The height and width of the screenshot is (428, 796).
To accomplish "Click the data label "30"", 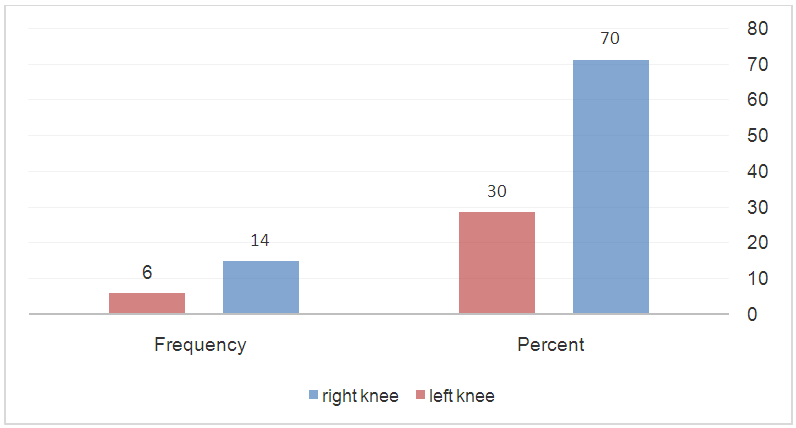I will tap(497, 191).
